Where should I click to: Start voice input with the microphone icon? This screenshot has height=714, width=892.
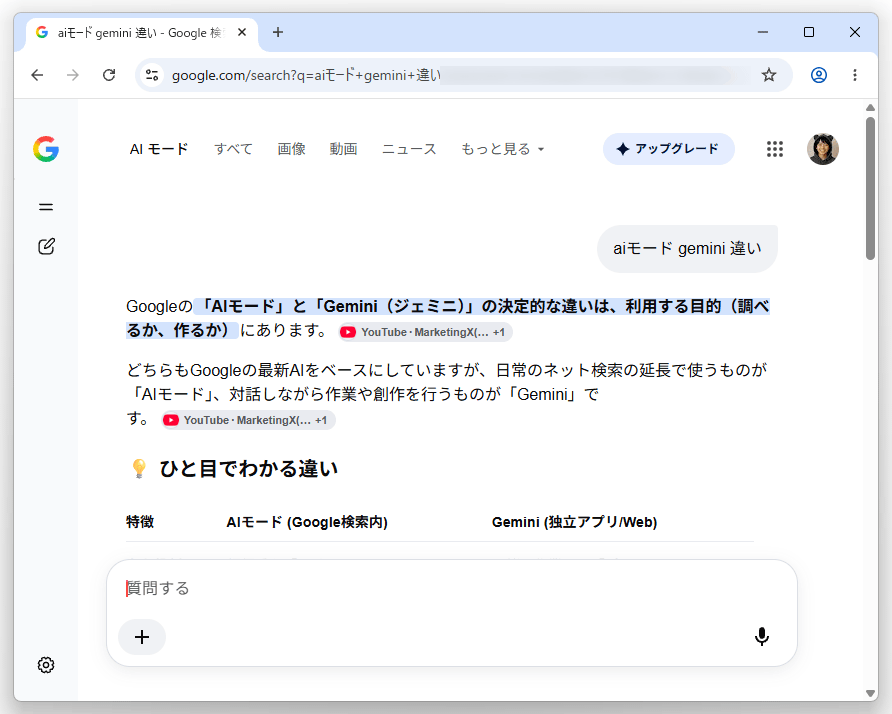coord(762,637)
